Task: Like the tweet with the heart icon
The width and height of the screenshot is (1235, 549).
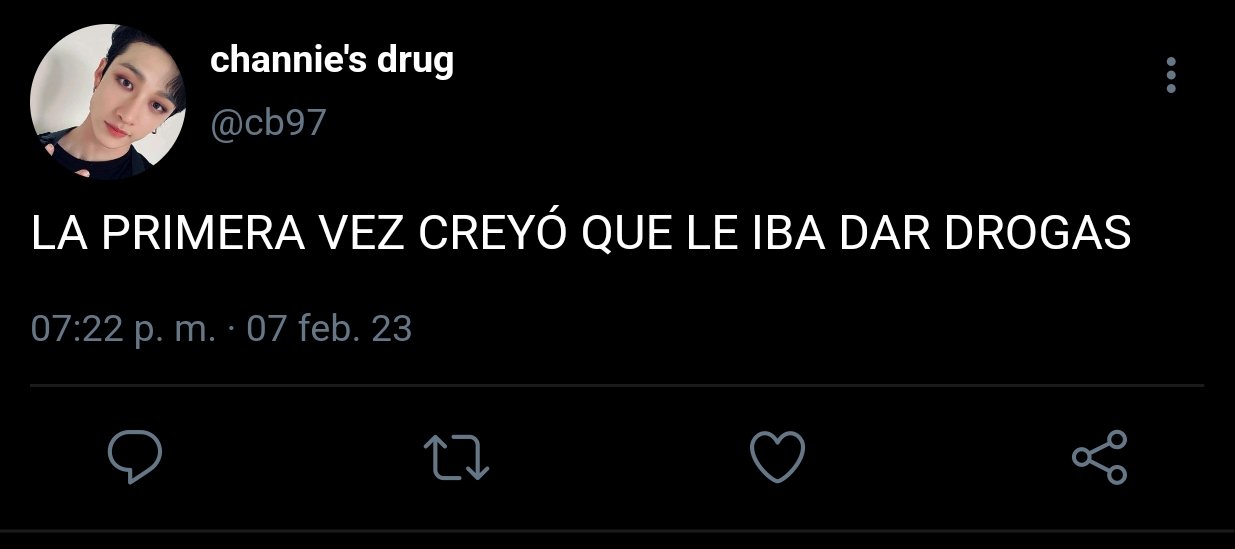Action: 778,457
